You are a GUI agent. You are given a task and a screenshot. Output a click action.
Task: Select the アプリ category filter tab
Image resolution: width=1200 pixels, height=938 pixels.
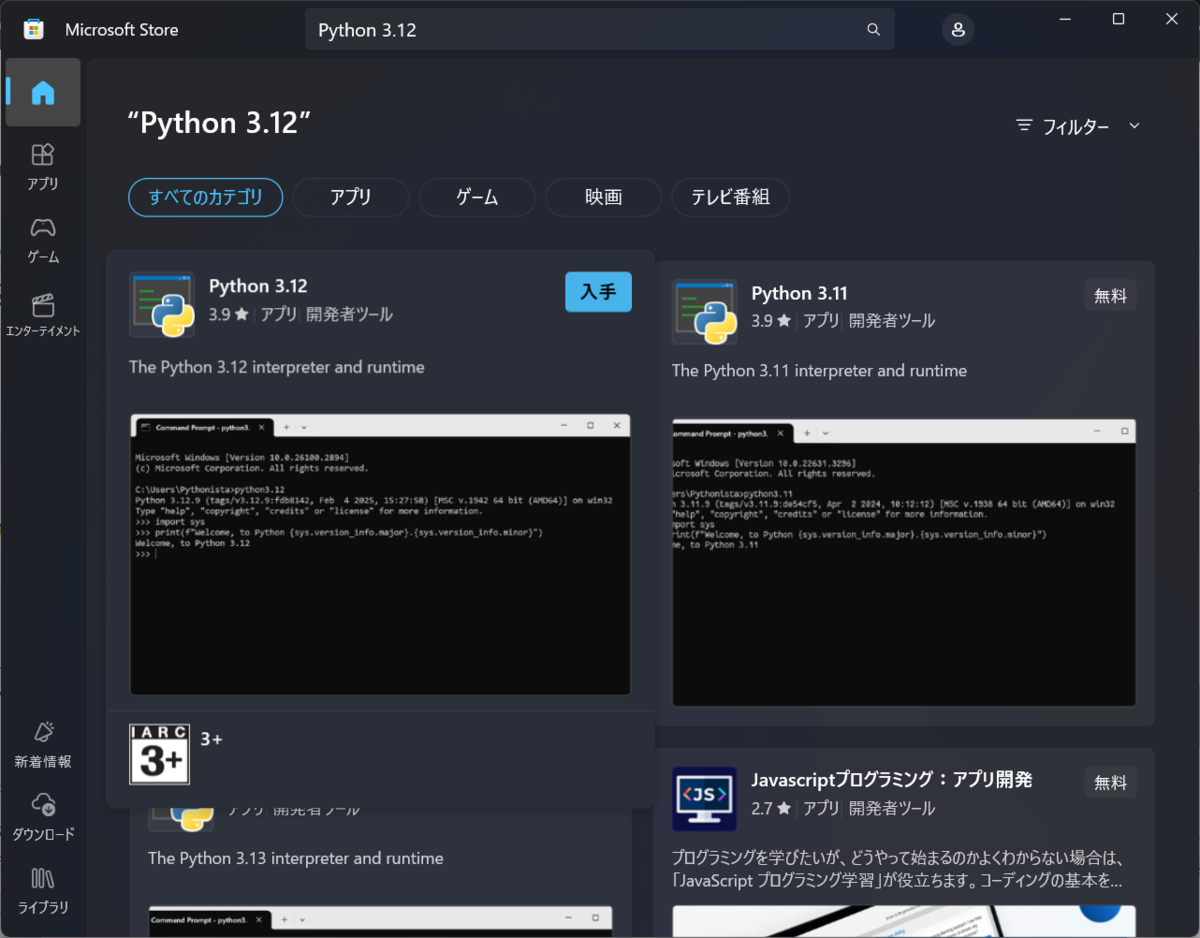(x=351, y=197)
